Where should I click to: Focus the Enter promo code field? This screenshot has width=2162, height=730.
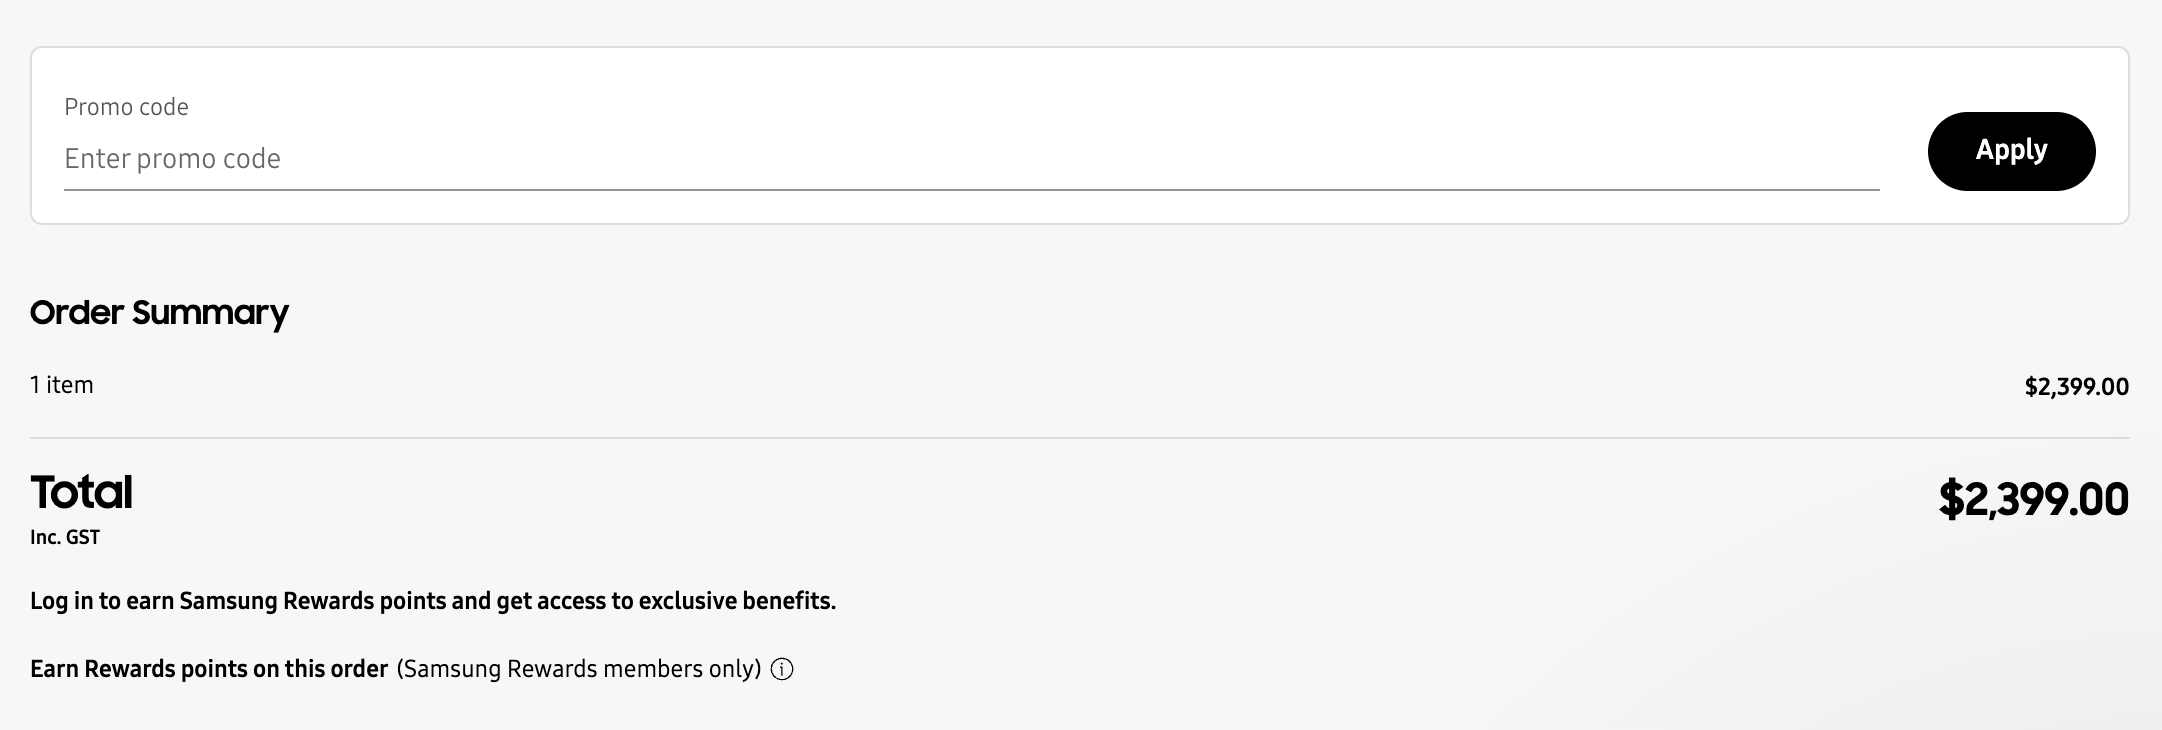point(970,159)
